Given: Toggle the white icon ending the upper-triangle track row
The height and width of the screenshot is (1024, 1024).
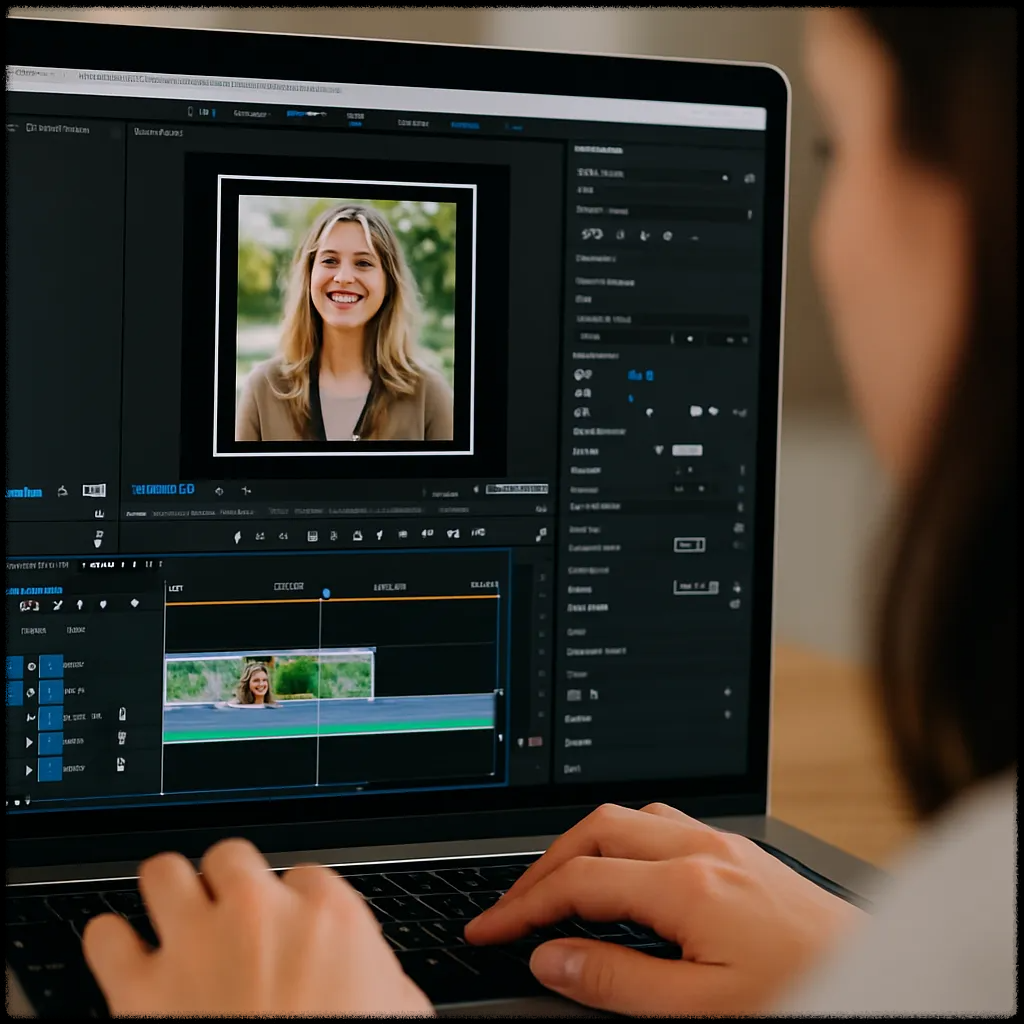Looking at the screenshot, I should pos(121,738).
